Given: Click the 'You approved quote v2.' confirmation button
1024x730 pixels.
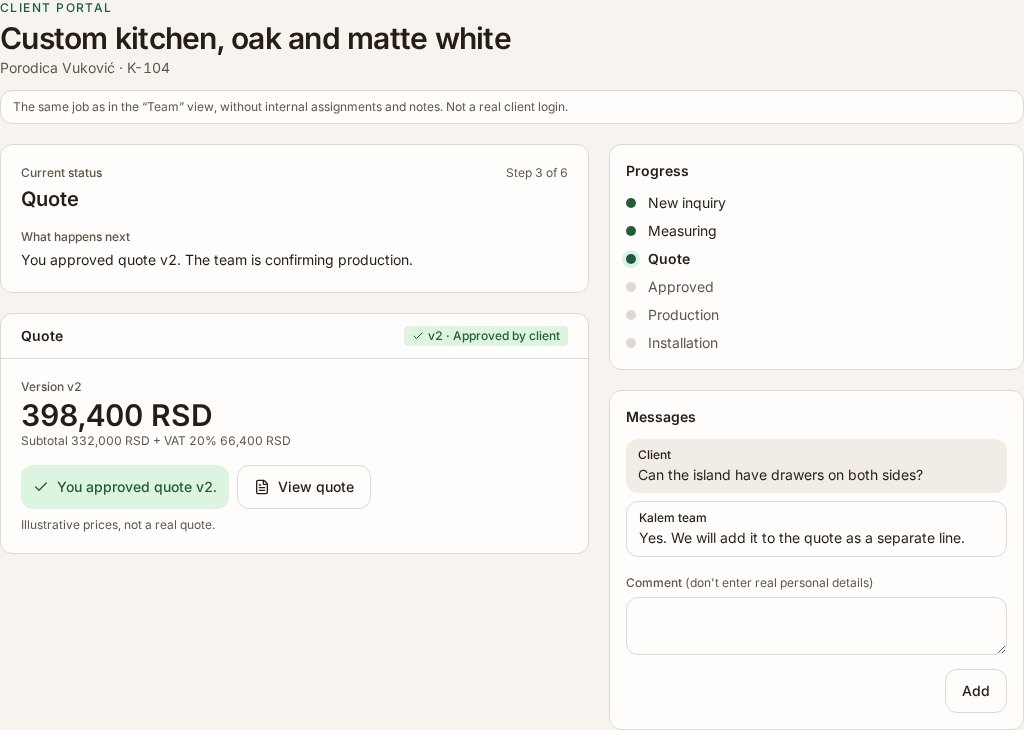Looking at the screenshot, I should (125, 487).
